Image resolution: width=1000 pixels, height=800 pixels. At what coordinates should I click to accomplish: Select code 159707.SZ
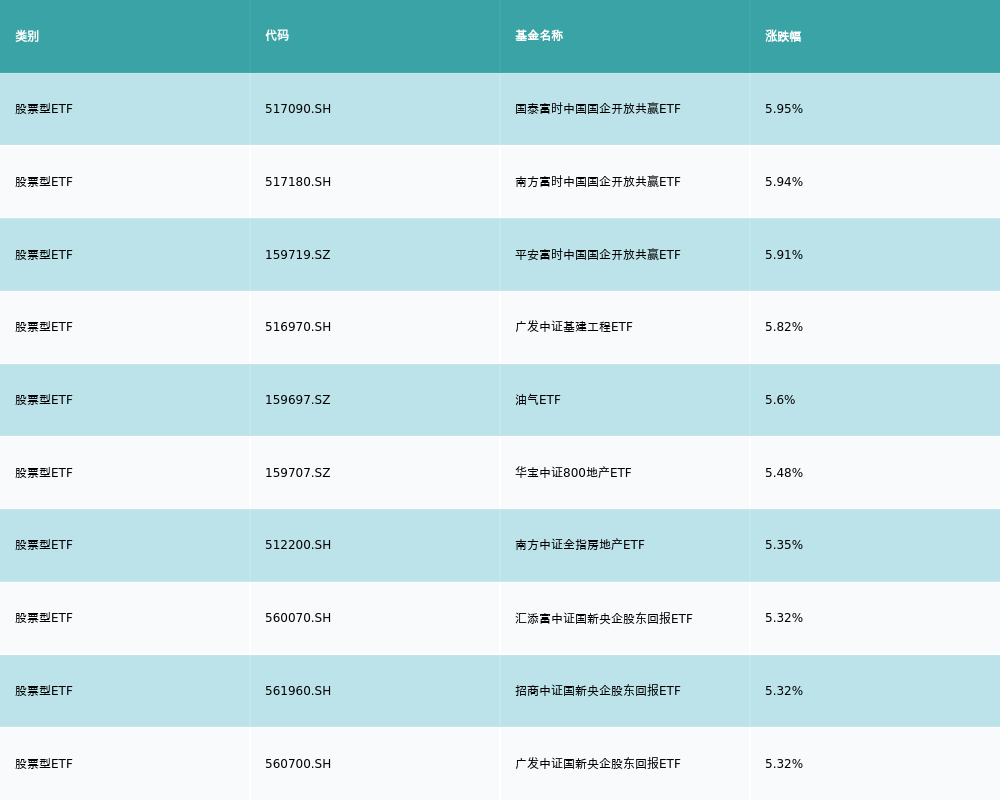tap(298, 473)
